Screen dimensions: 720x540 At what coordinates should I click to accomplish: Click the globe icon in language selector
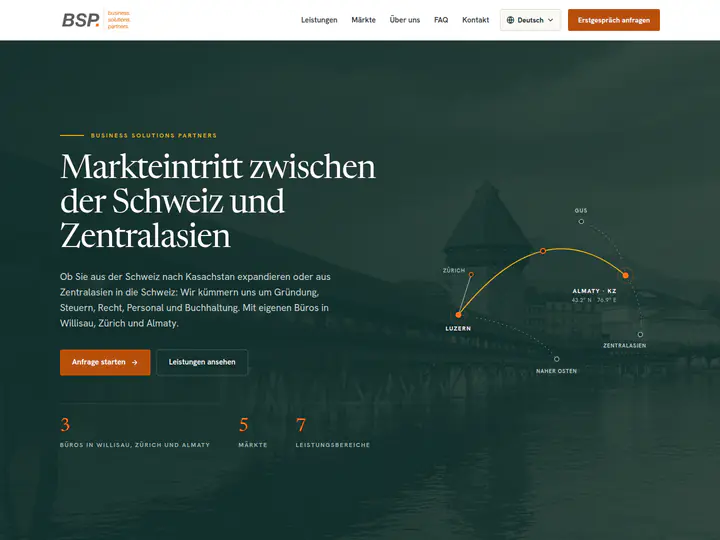click(x=510, y=20)
